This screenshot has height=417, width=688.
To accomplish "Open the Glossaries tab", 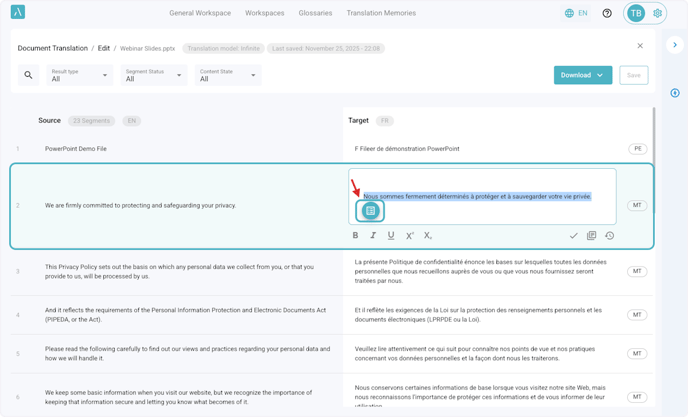I will pyautogui.click(x=315, y=14).
